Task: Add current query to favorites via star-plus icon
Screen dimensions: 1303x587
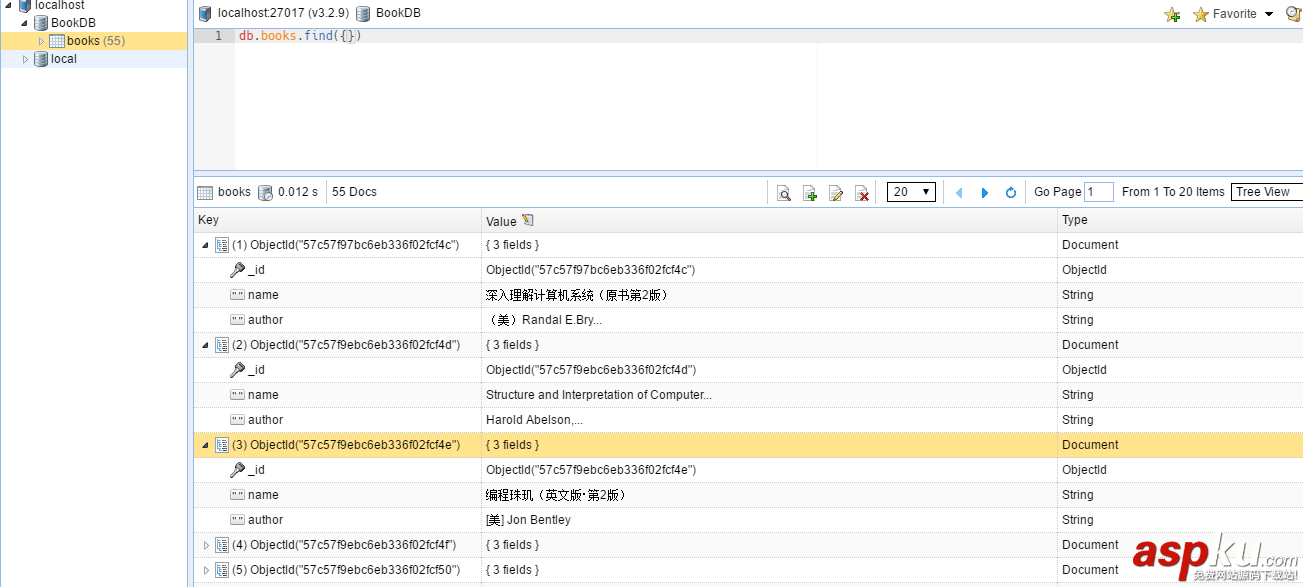Action: pyautogui.click(x=1171, y=14)
